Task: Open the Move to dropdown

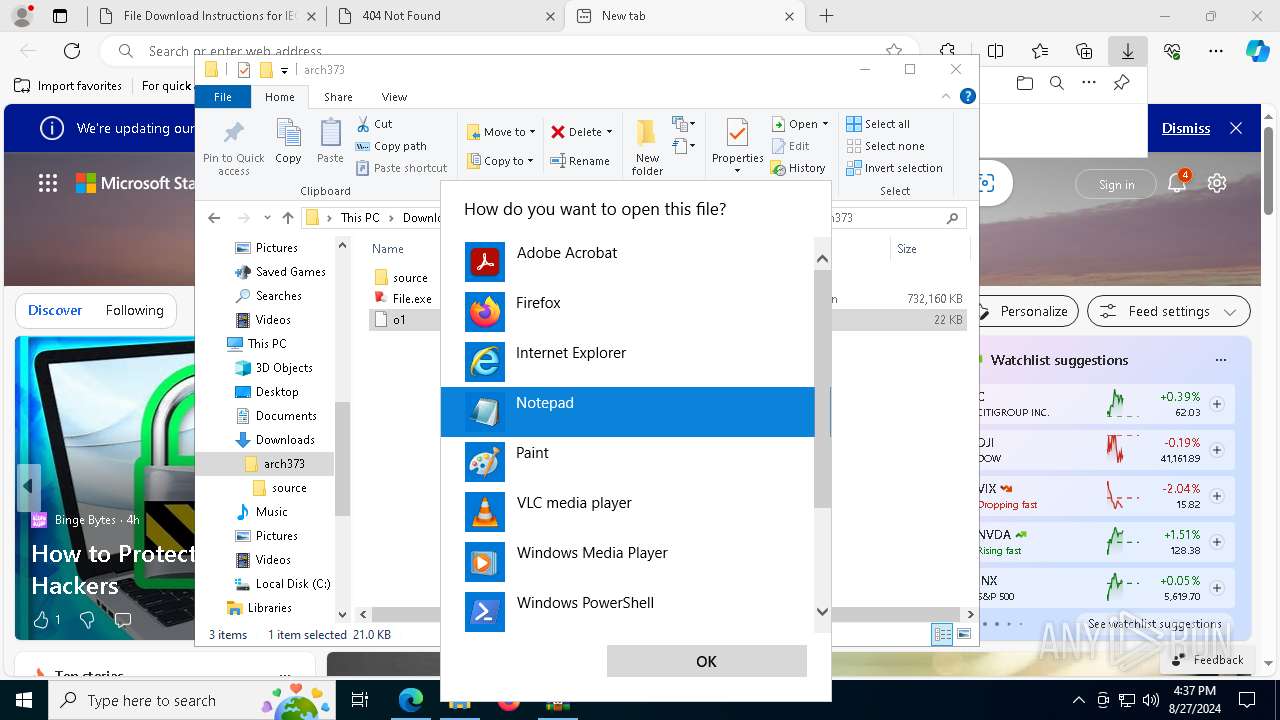Action: pyautogui.click(x=501, y=132)
